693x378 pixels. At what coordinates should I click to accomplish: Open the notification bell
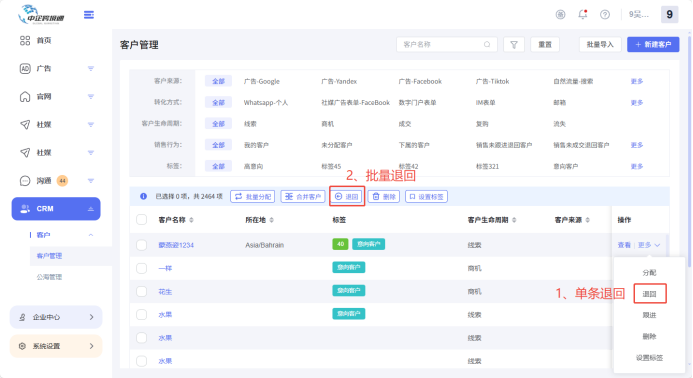coord(583,15)
